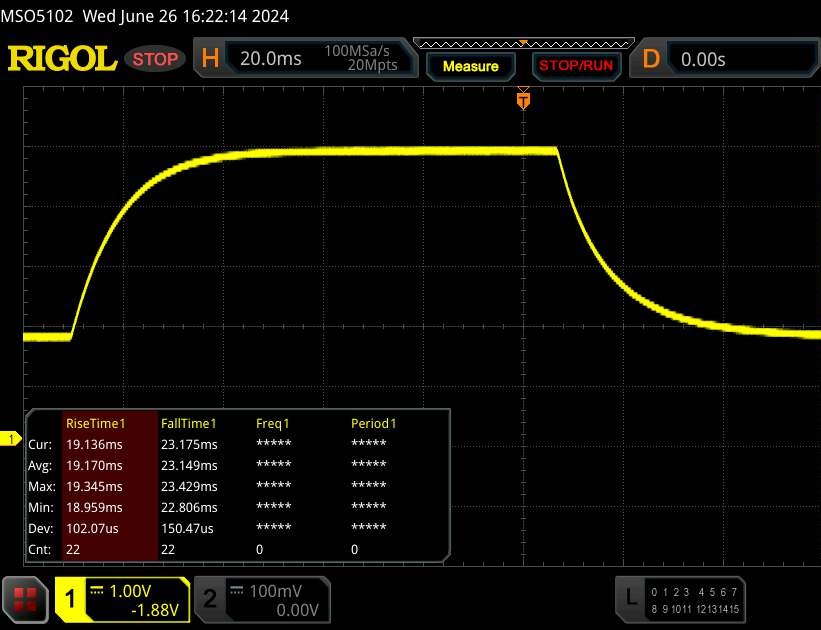Select the RiseTime1 measurement column header
The height and width of the screenshot is (630, 821).
click(x=96, y=423)
